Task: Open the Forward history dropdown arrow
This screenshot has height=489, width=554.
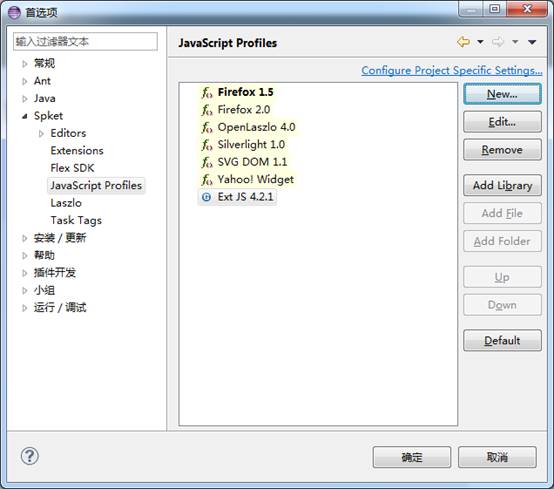Action: click(515, 42)
